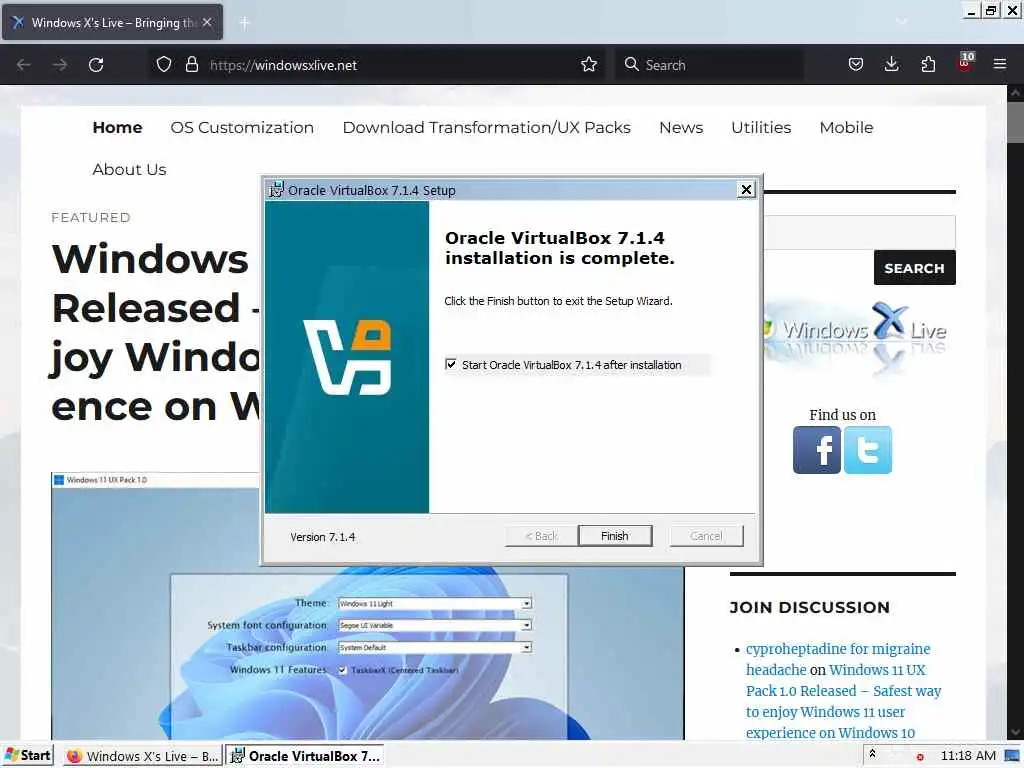This screenshot has width=1024, height=768.
Task: Open cyproheptadine for migraine headache link
Action: click(838, 659)
